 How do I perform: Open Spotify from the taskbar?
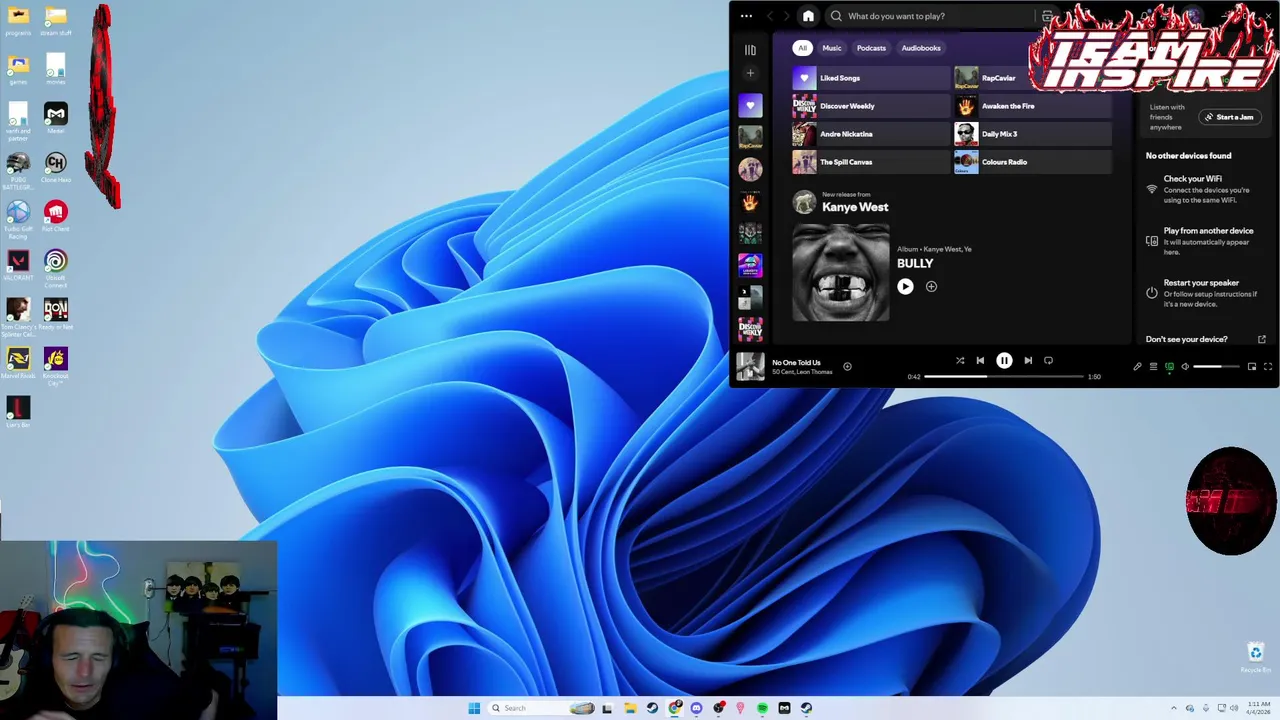tap(762, 708)
